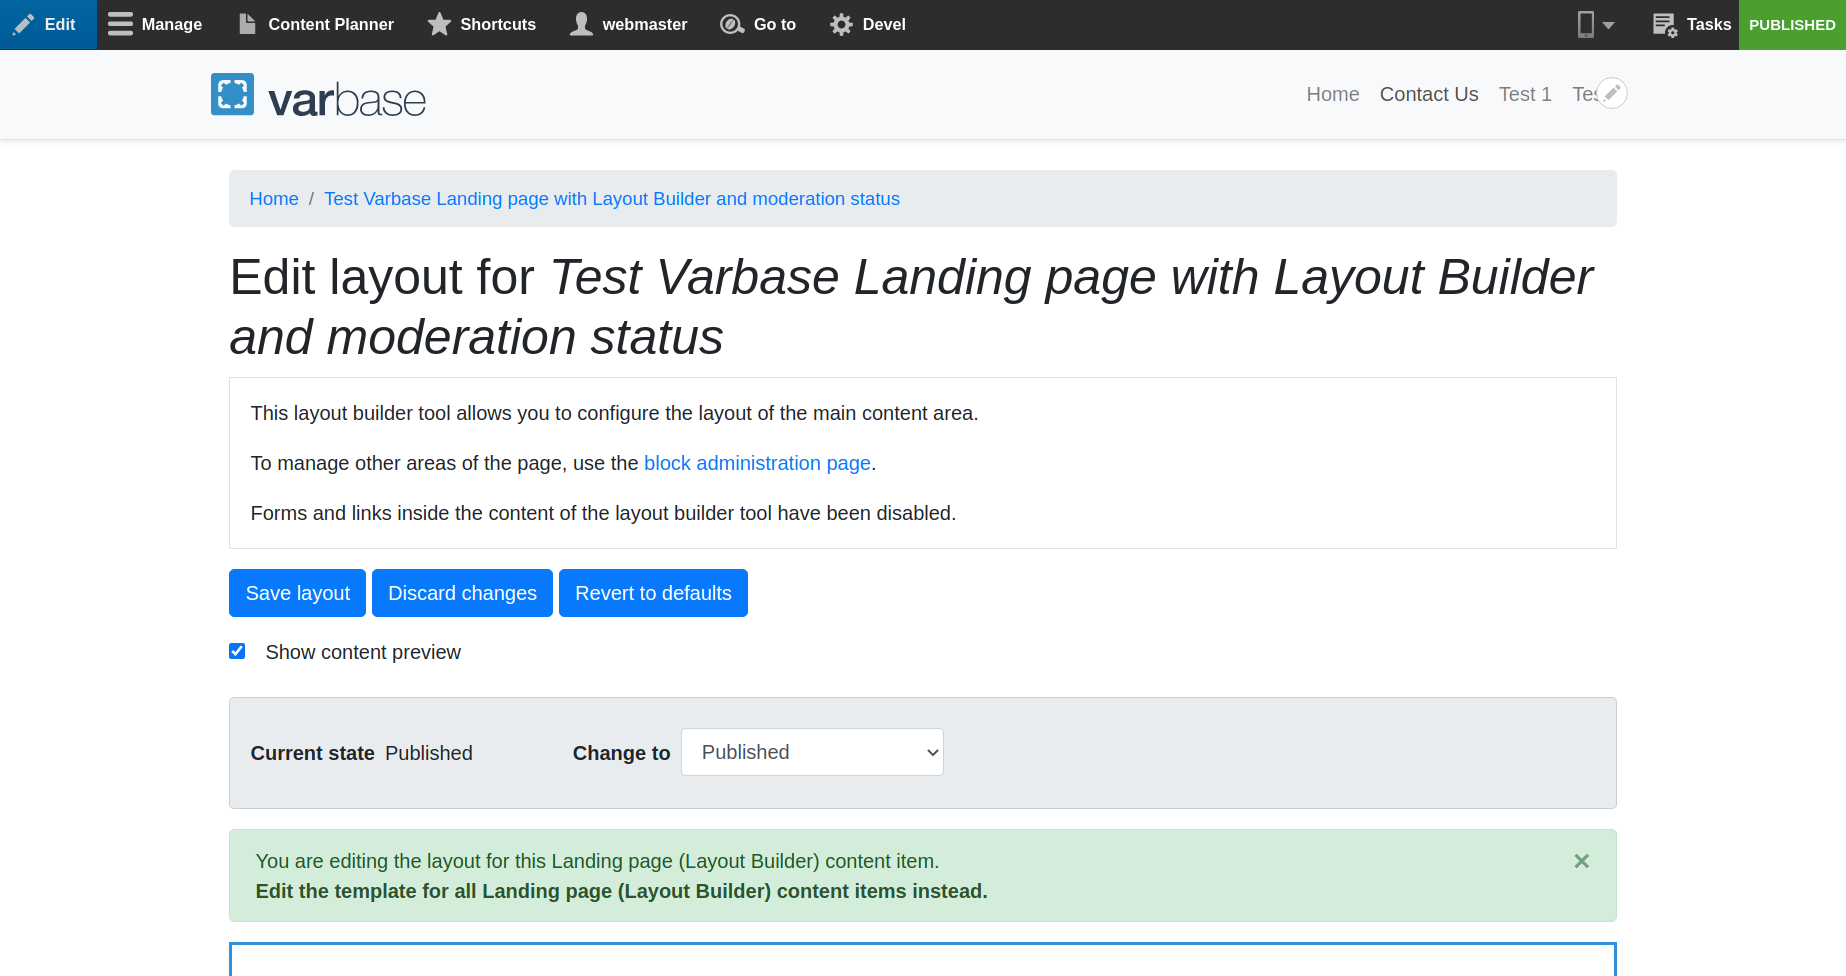Viewport: 1846px width, 976px height.
Task: Select the Contact Us menu item
Action: (x=1429, y=94)
